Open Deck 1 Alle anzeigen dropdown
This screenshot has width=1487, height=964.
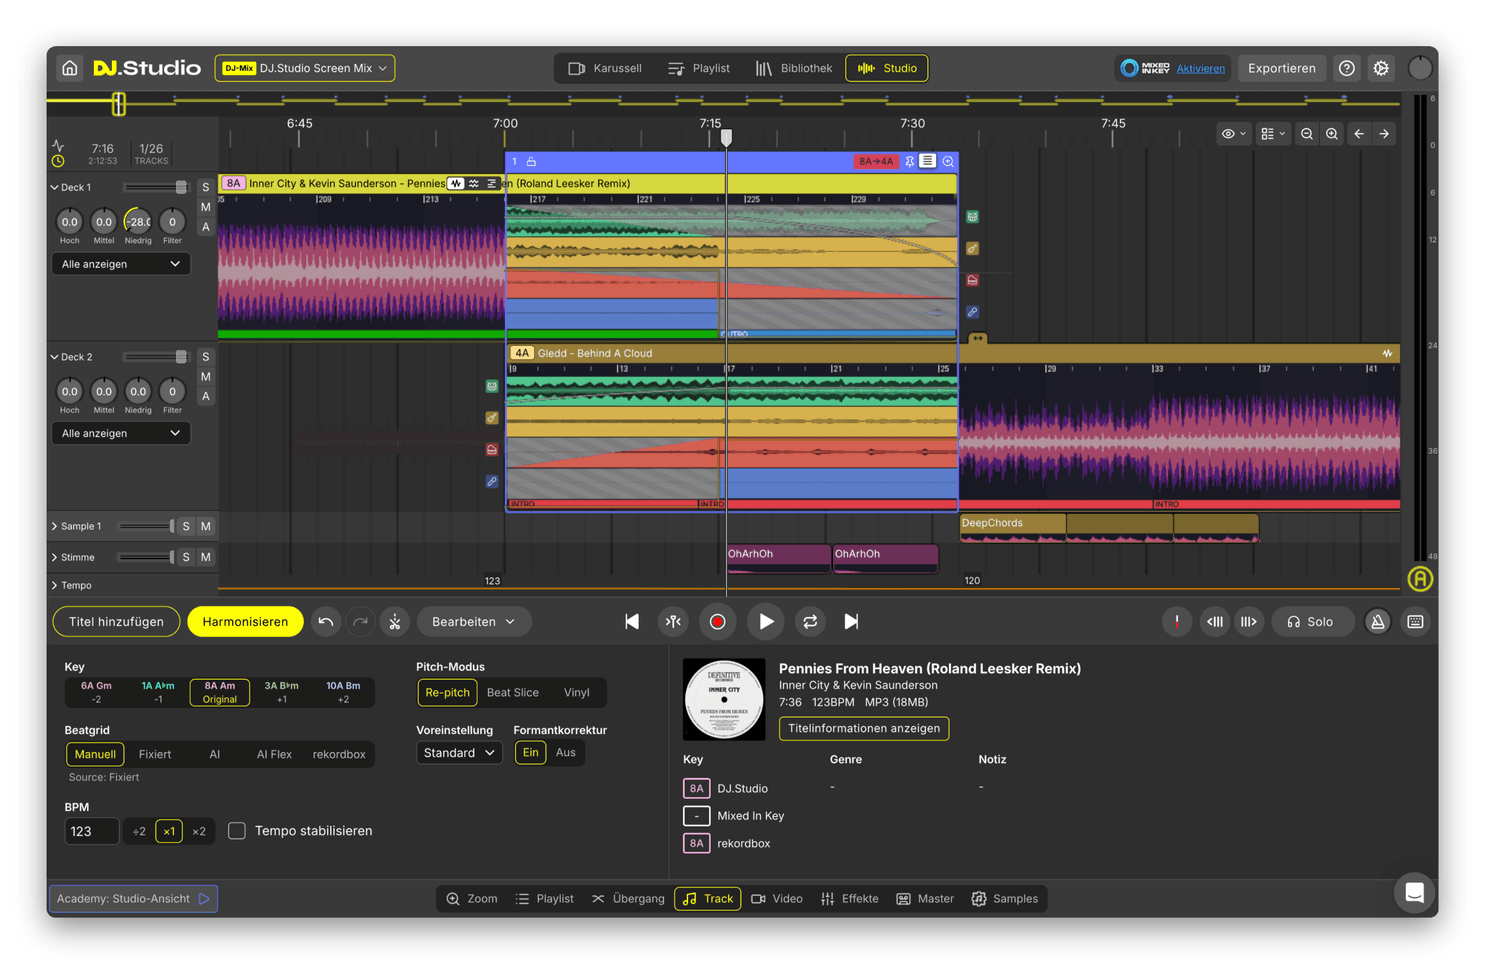(120, 264)
